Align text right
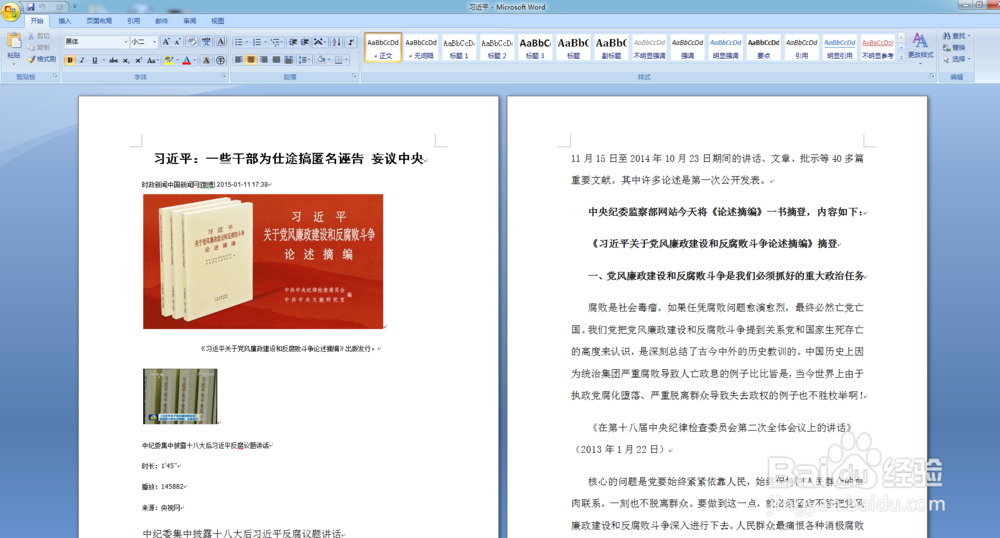The image size is (1000, 538). pyautogui.click(x=263, y=60)
